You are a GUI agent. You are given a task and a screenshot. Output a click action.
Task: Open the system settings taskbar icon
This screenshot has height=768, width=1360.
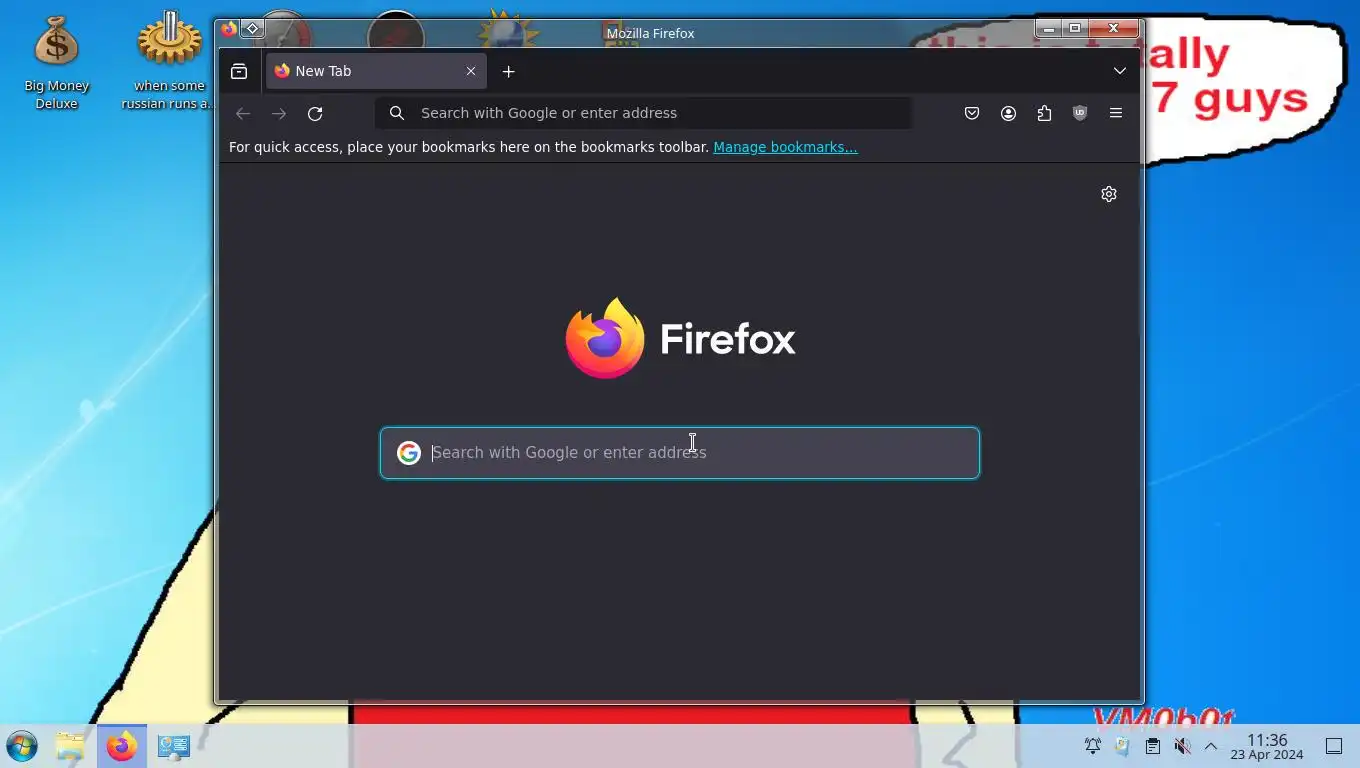click(174, 746)
